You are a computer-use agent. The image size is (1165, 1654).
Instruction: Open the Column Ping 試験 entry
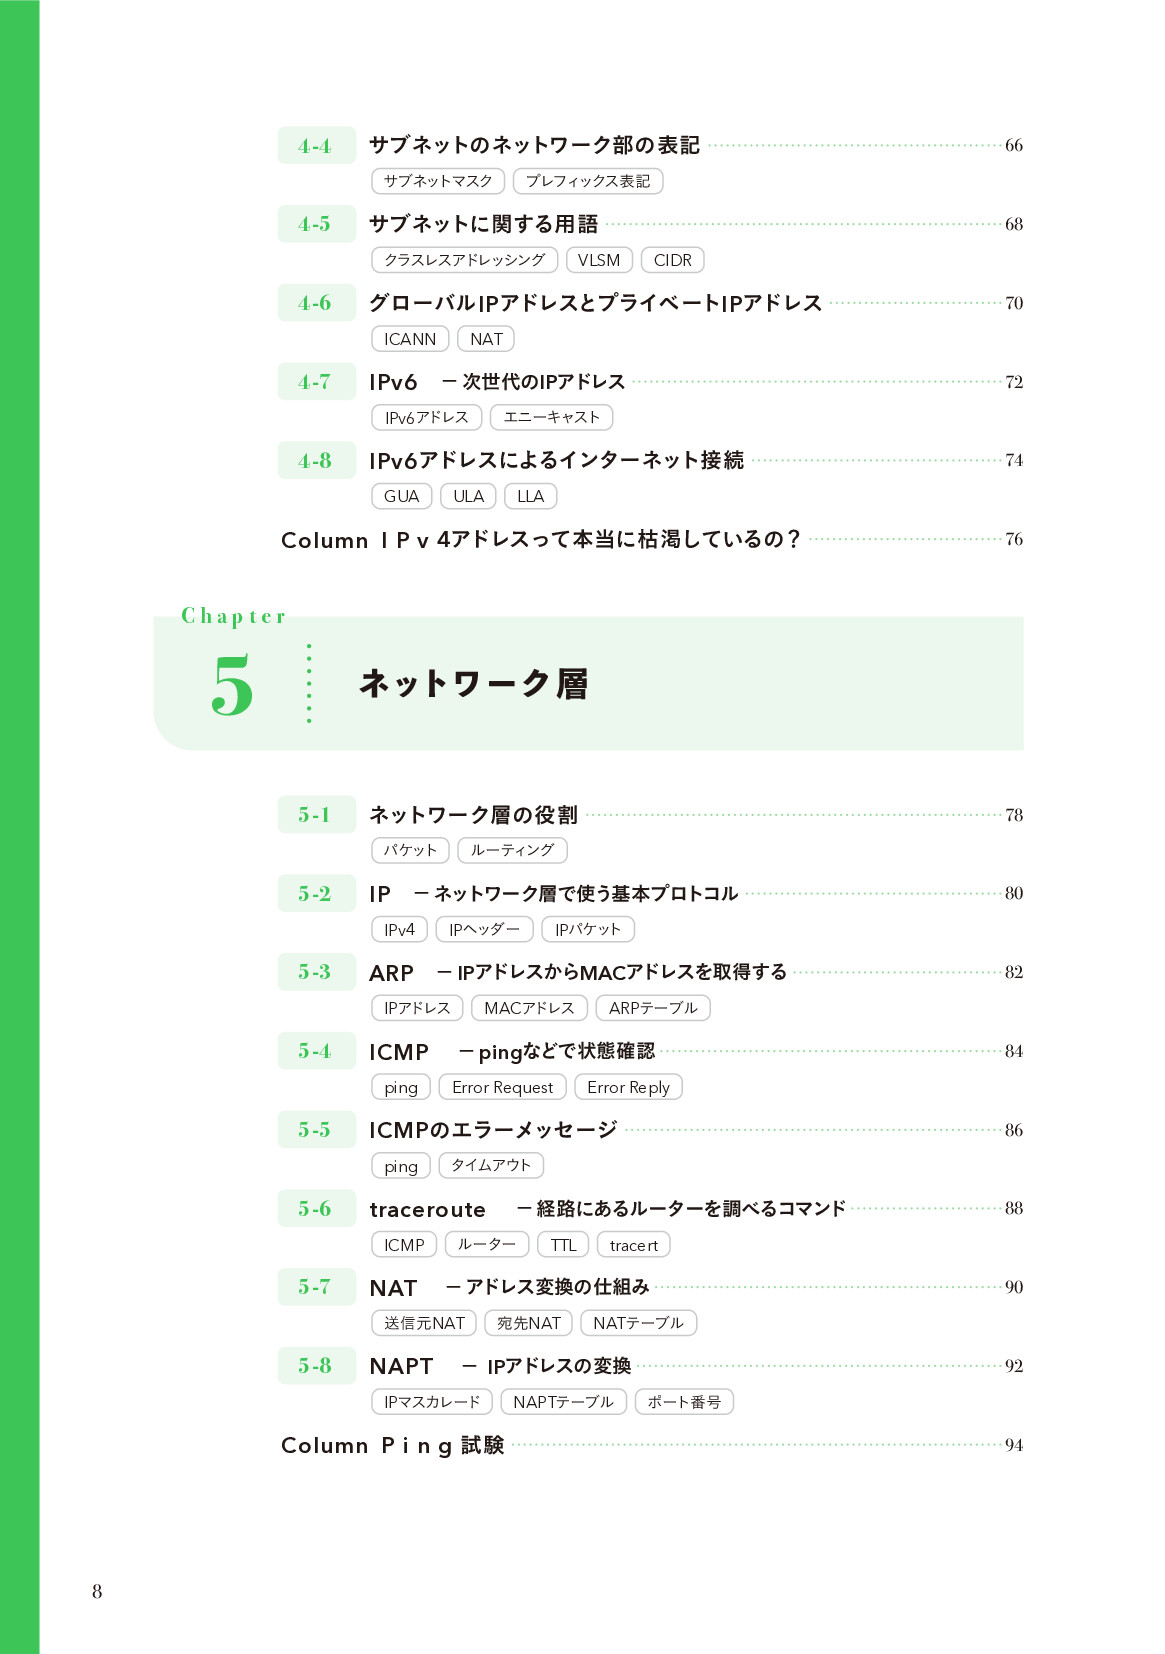[392, 1445]
